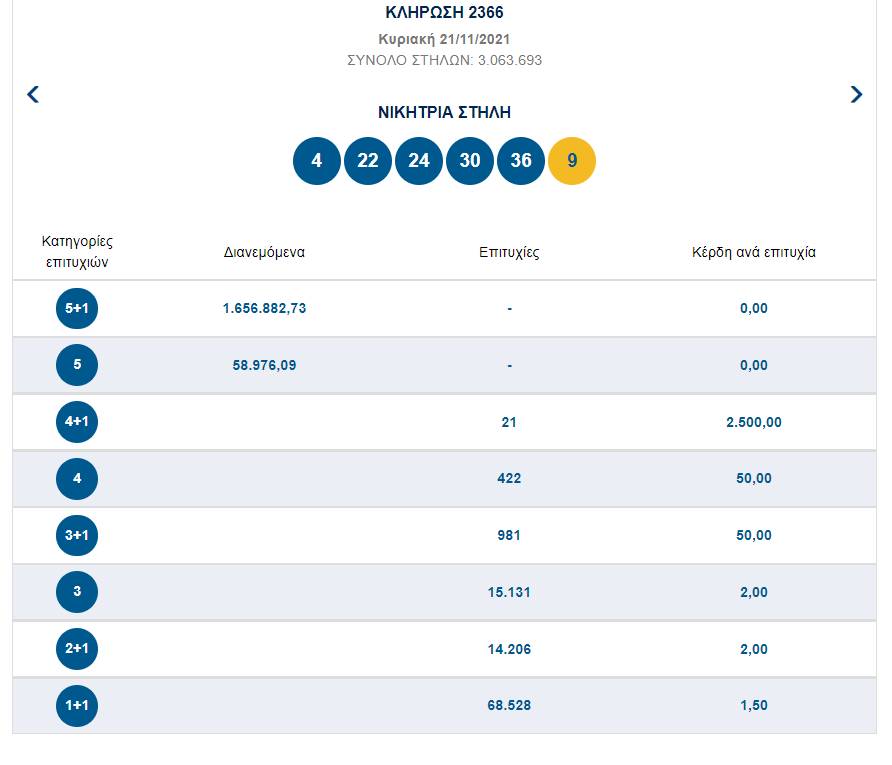Click the 68.528 winners count
892x765 pixels.
pyautogui.click(x=509, y=705)
